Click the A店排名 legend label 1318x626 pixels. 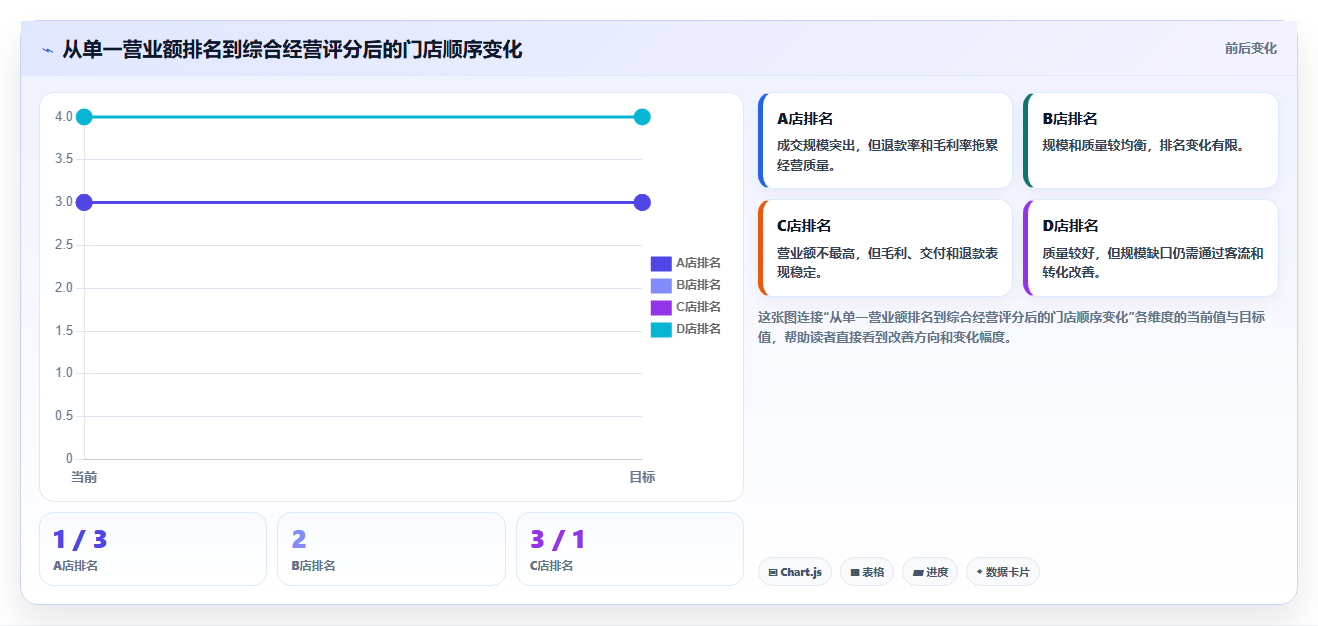pyautogui.click(x=698, y=263)
